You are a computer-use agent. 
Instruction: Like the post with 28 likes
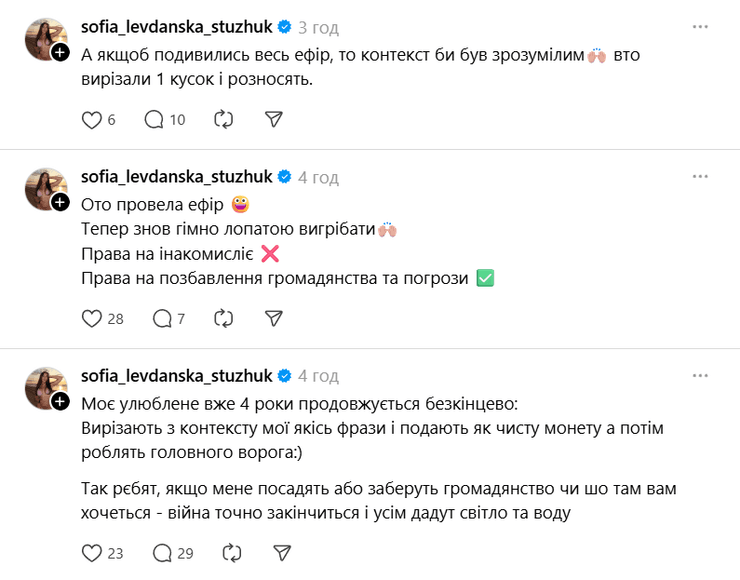[x=91, y=319]
